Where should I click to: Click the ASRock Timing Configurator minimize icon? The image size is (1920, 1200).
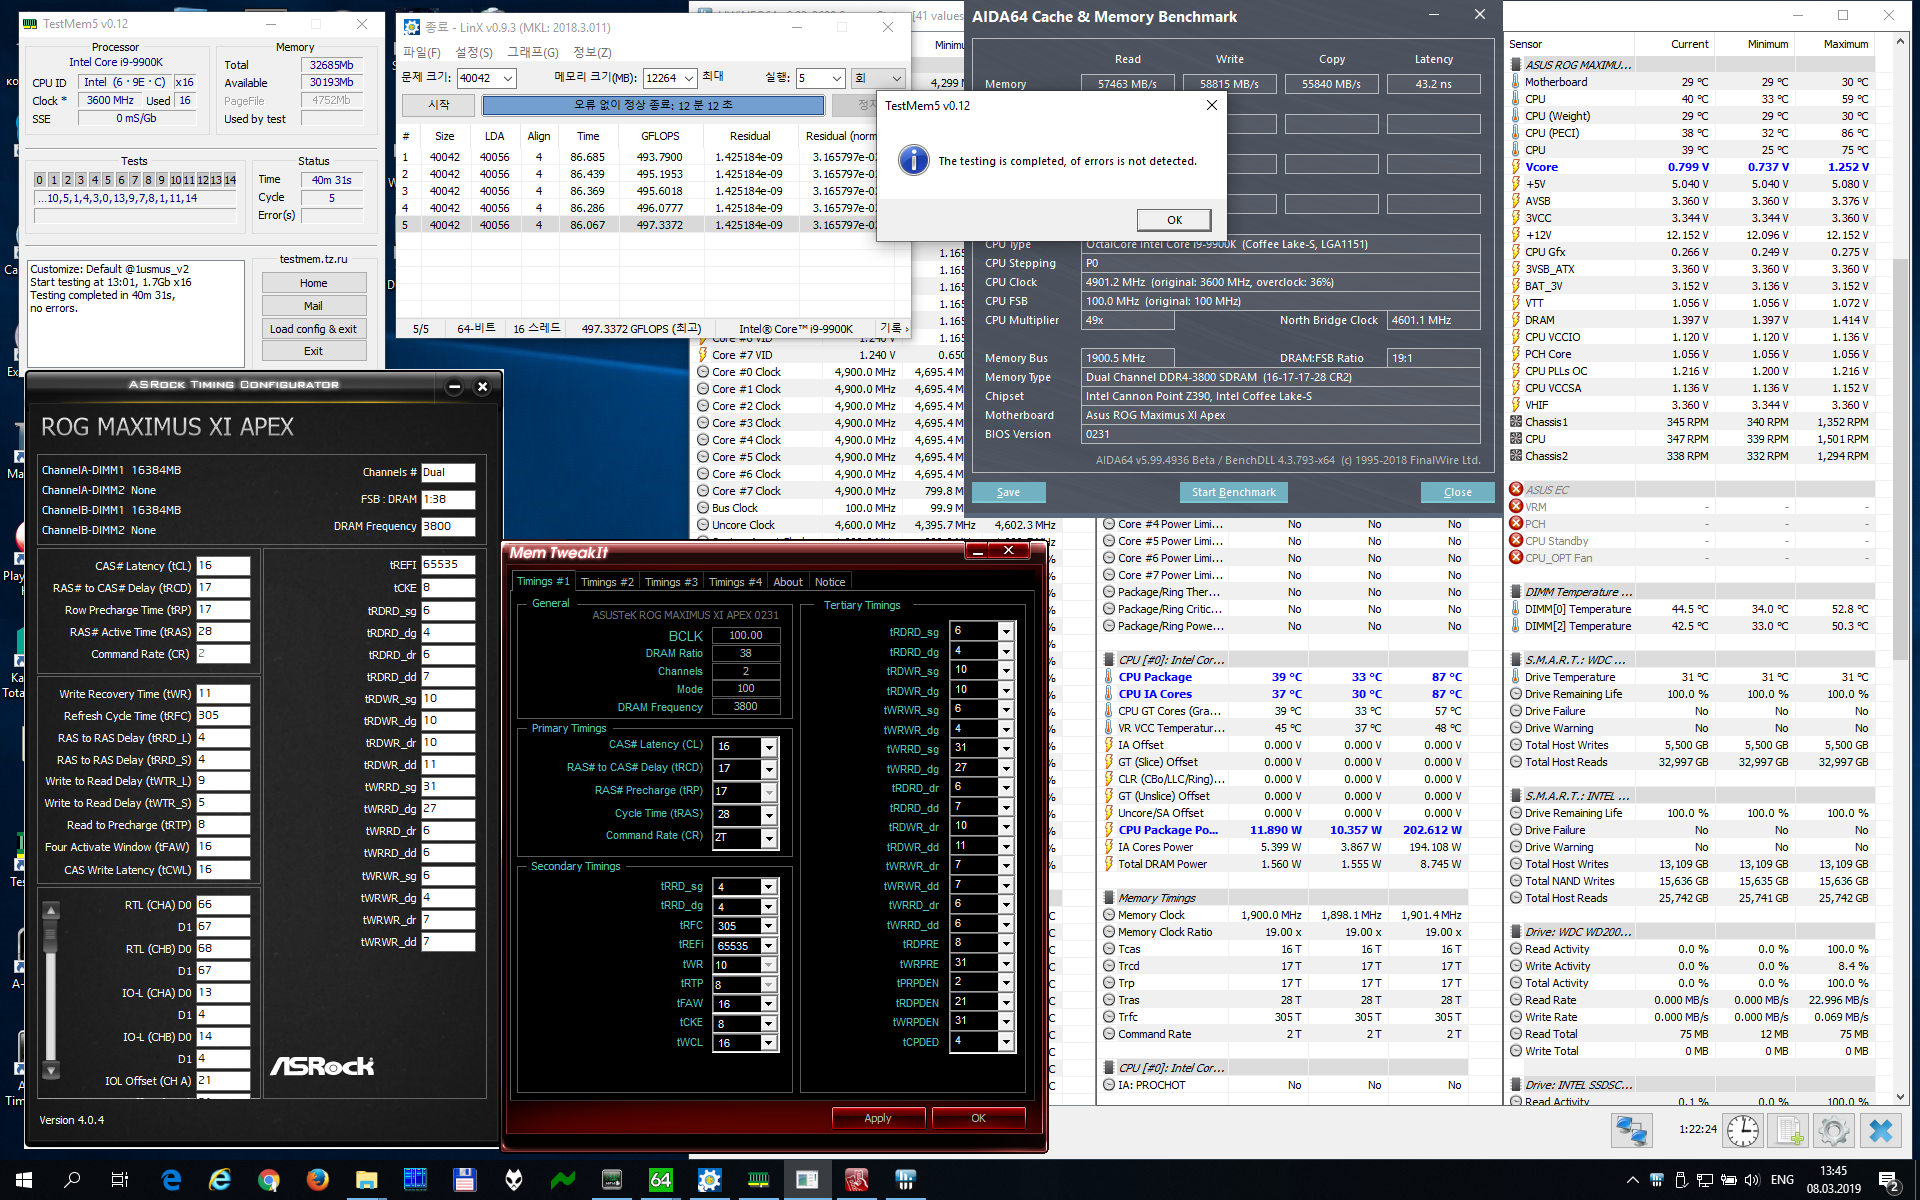pyautogui.click(x=454, y=386)
